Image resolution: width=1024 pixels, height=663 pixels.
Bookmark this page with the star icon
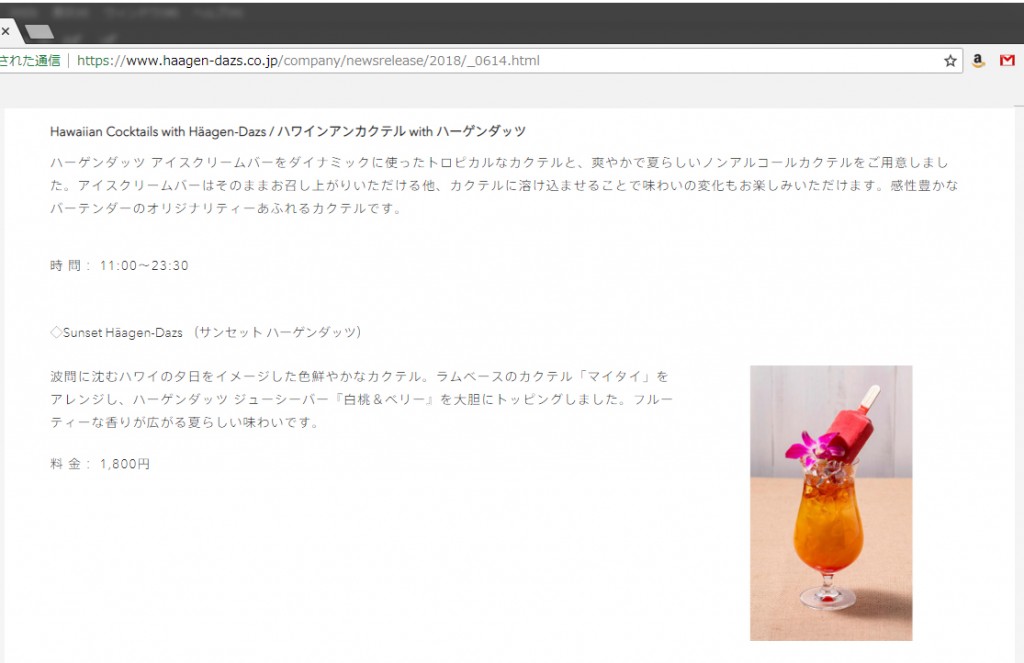[x=950, y=61]
